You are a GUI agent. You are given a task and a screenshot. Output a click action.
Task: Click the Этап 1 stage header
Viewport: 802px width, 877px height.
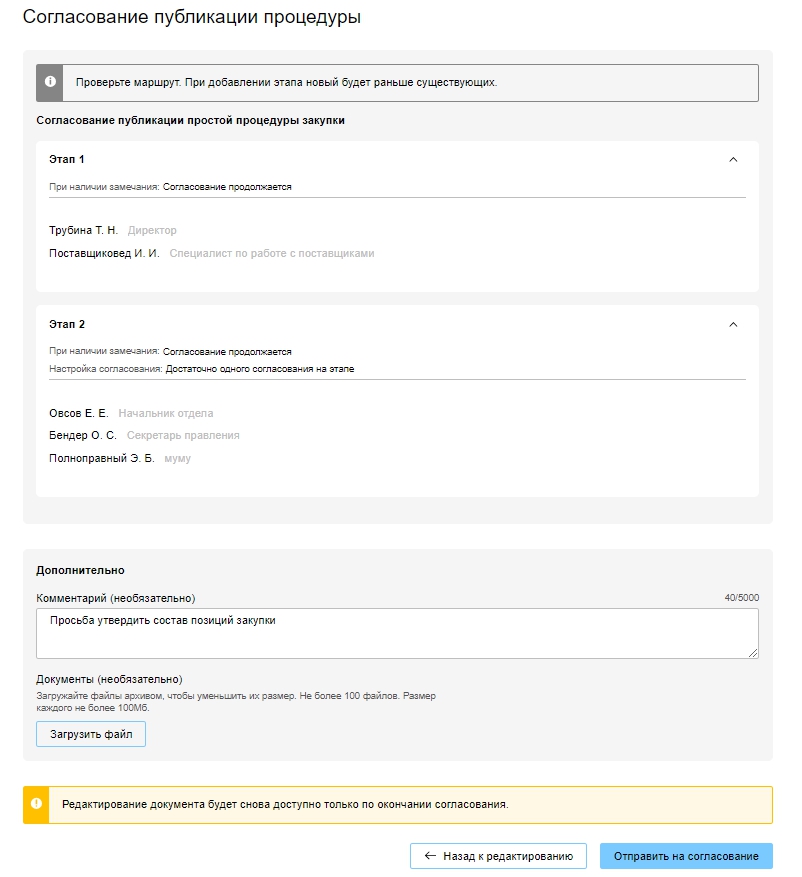[x=67, y=160]
